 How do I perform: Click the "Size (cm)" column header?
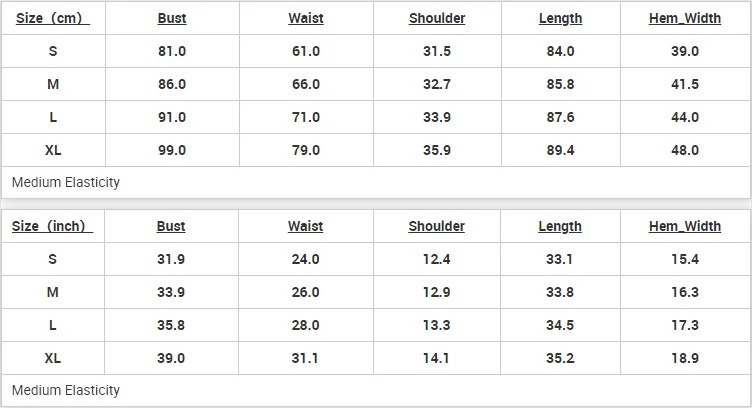coord(52,18)
